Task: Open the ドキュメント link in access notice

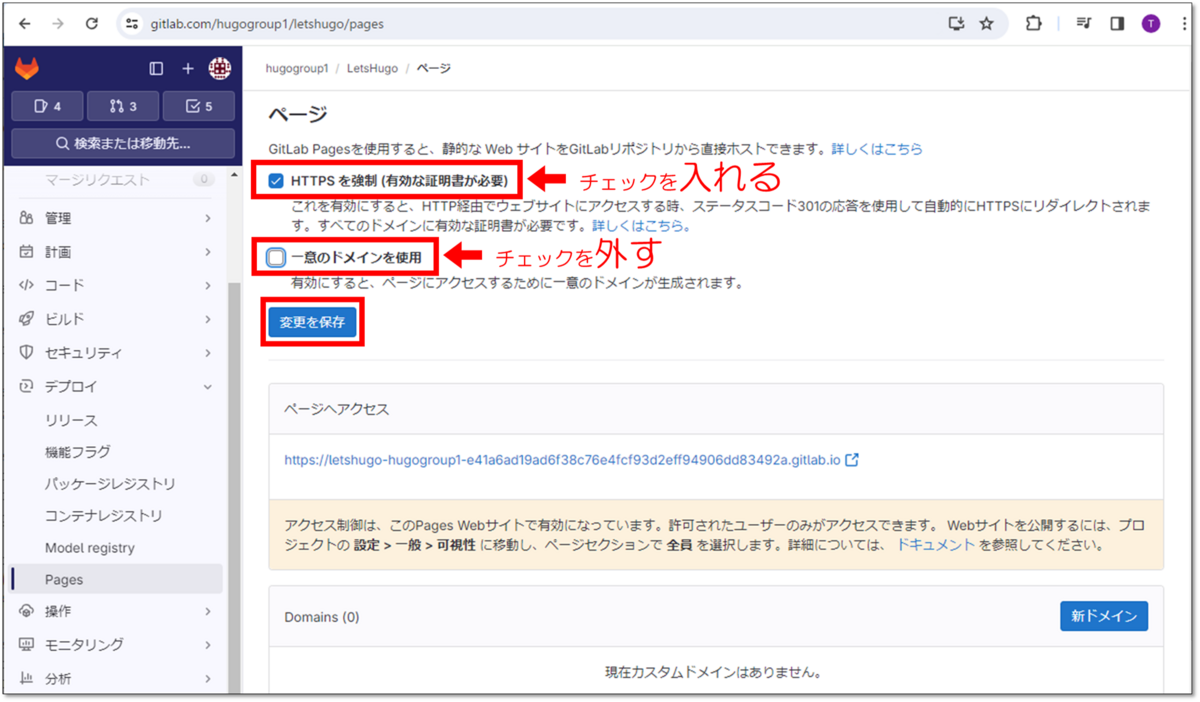Action: 935,546
